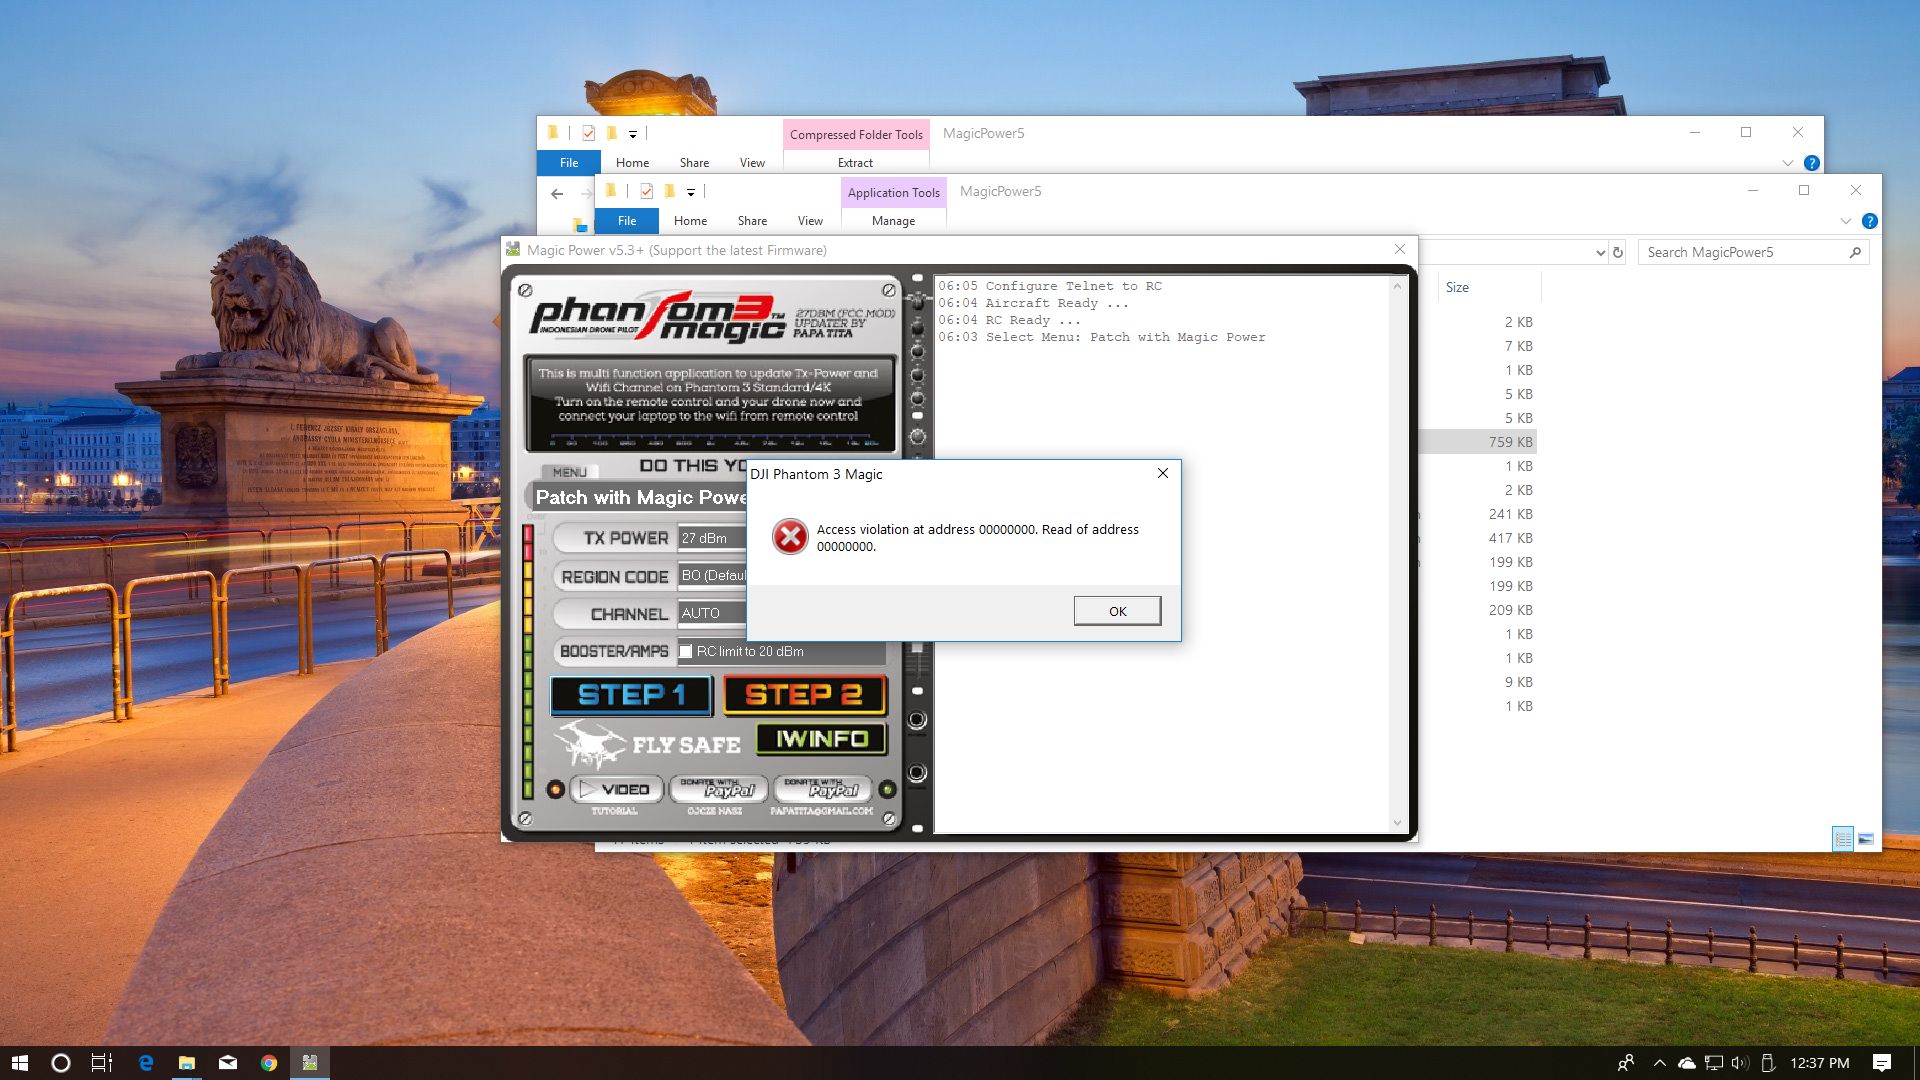The height and width of the screenshot is (1080, 1920).
Task: Open Windows Start menu
Action: point(20,1063)
